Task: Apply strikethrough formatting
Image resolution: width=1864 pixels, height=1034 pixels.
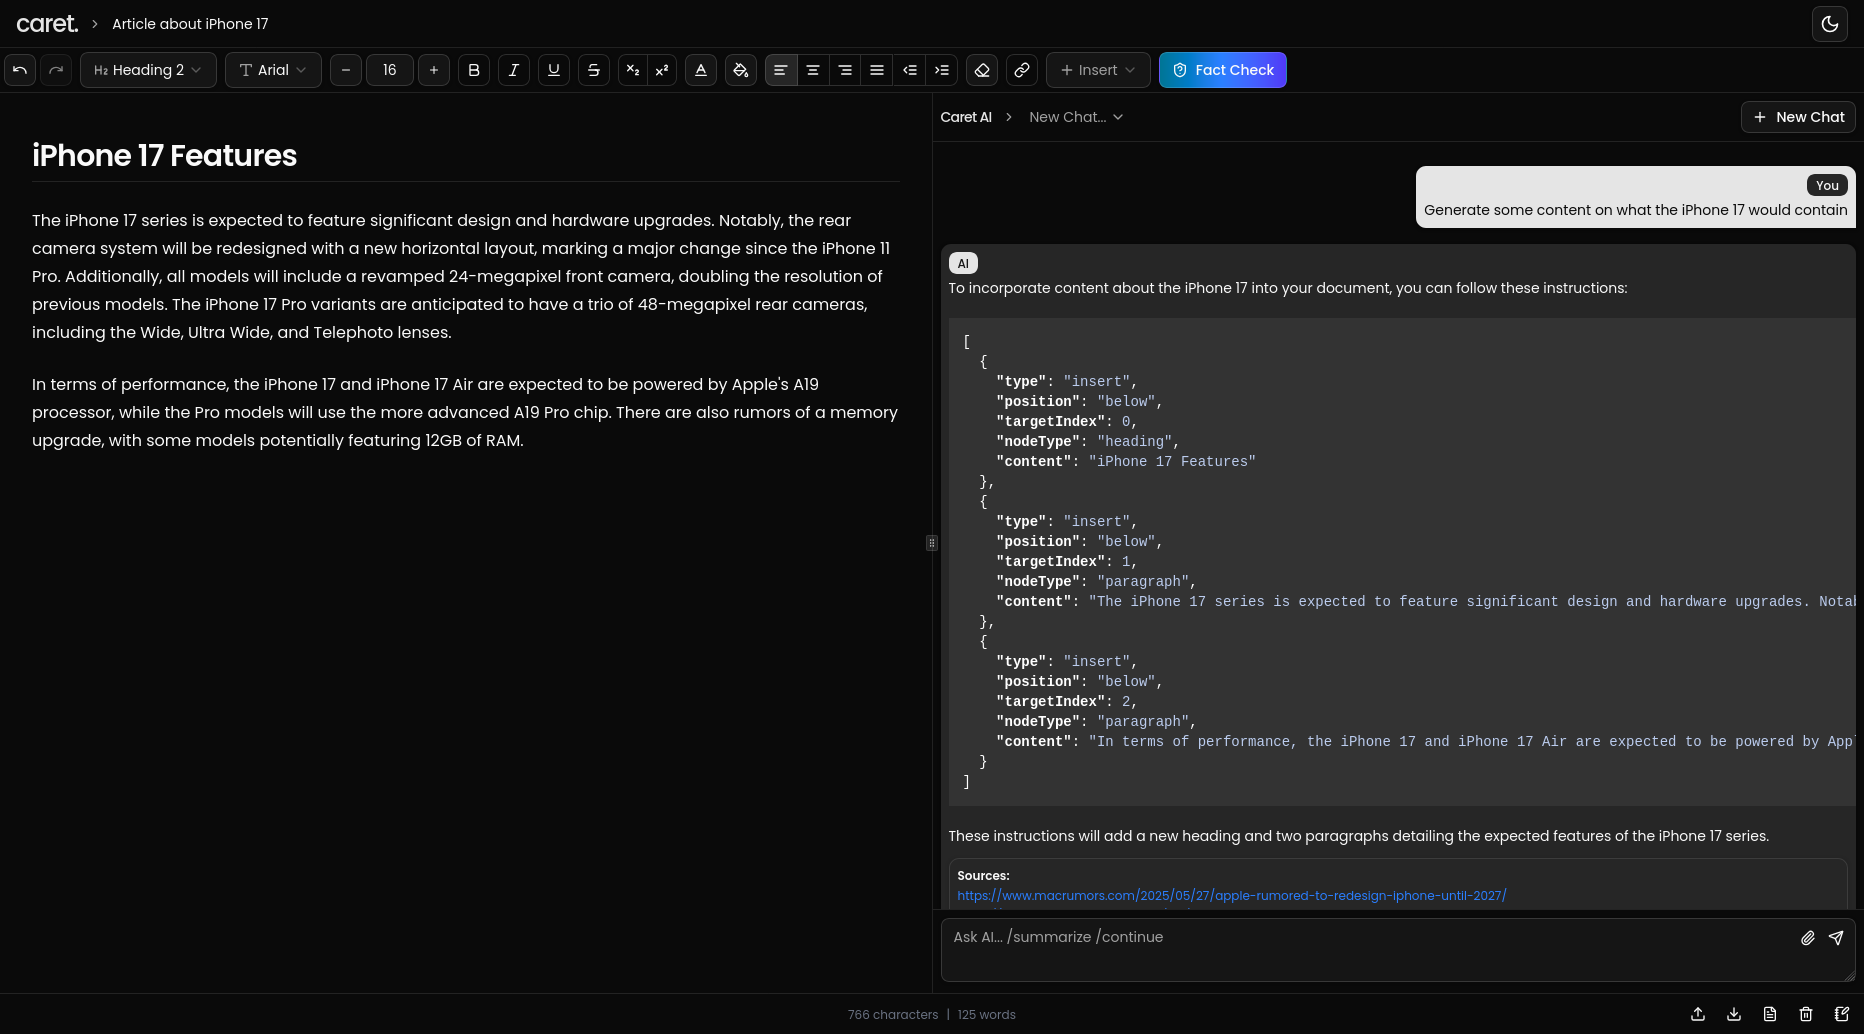Action: pyautogui.click(x=594, y=70)
